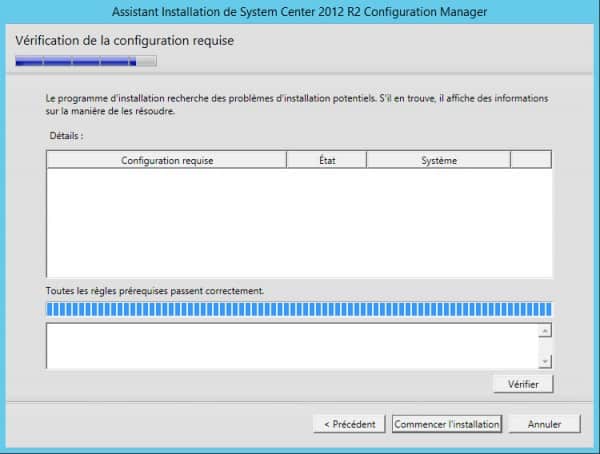Click the Détails label
600x454 pixels.
(x=65, y=134)
